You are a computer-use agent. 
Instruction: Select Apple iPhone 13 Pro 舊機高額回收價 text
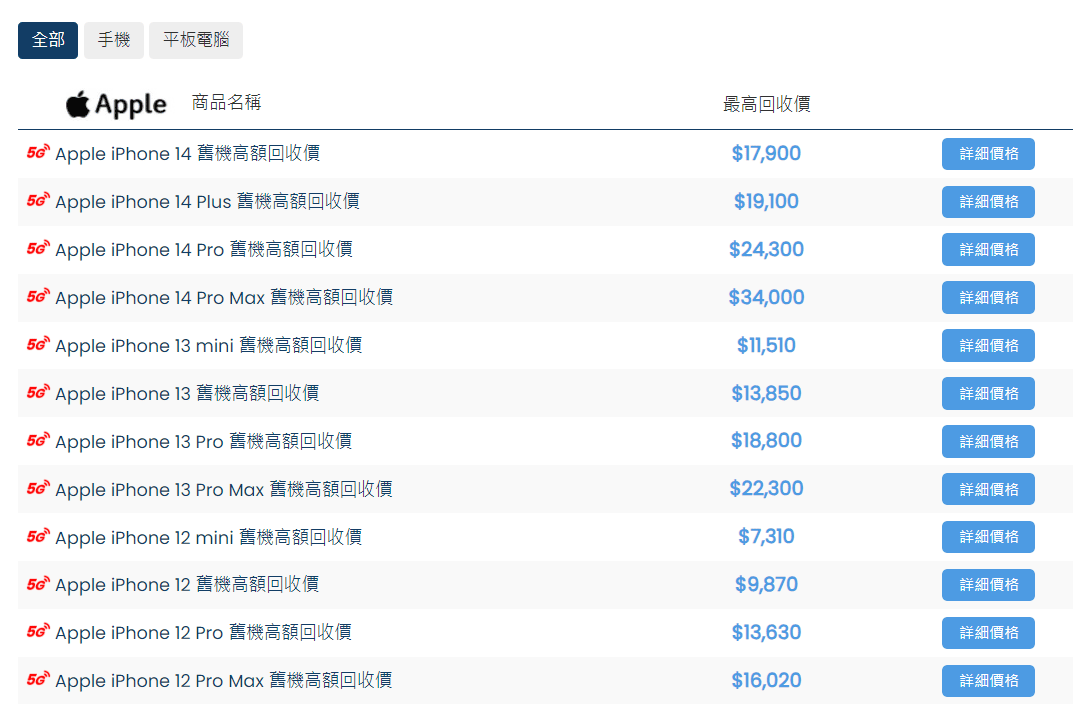(204, 441)
